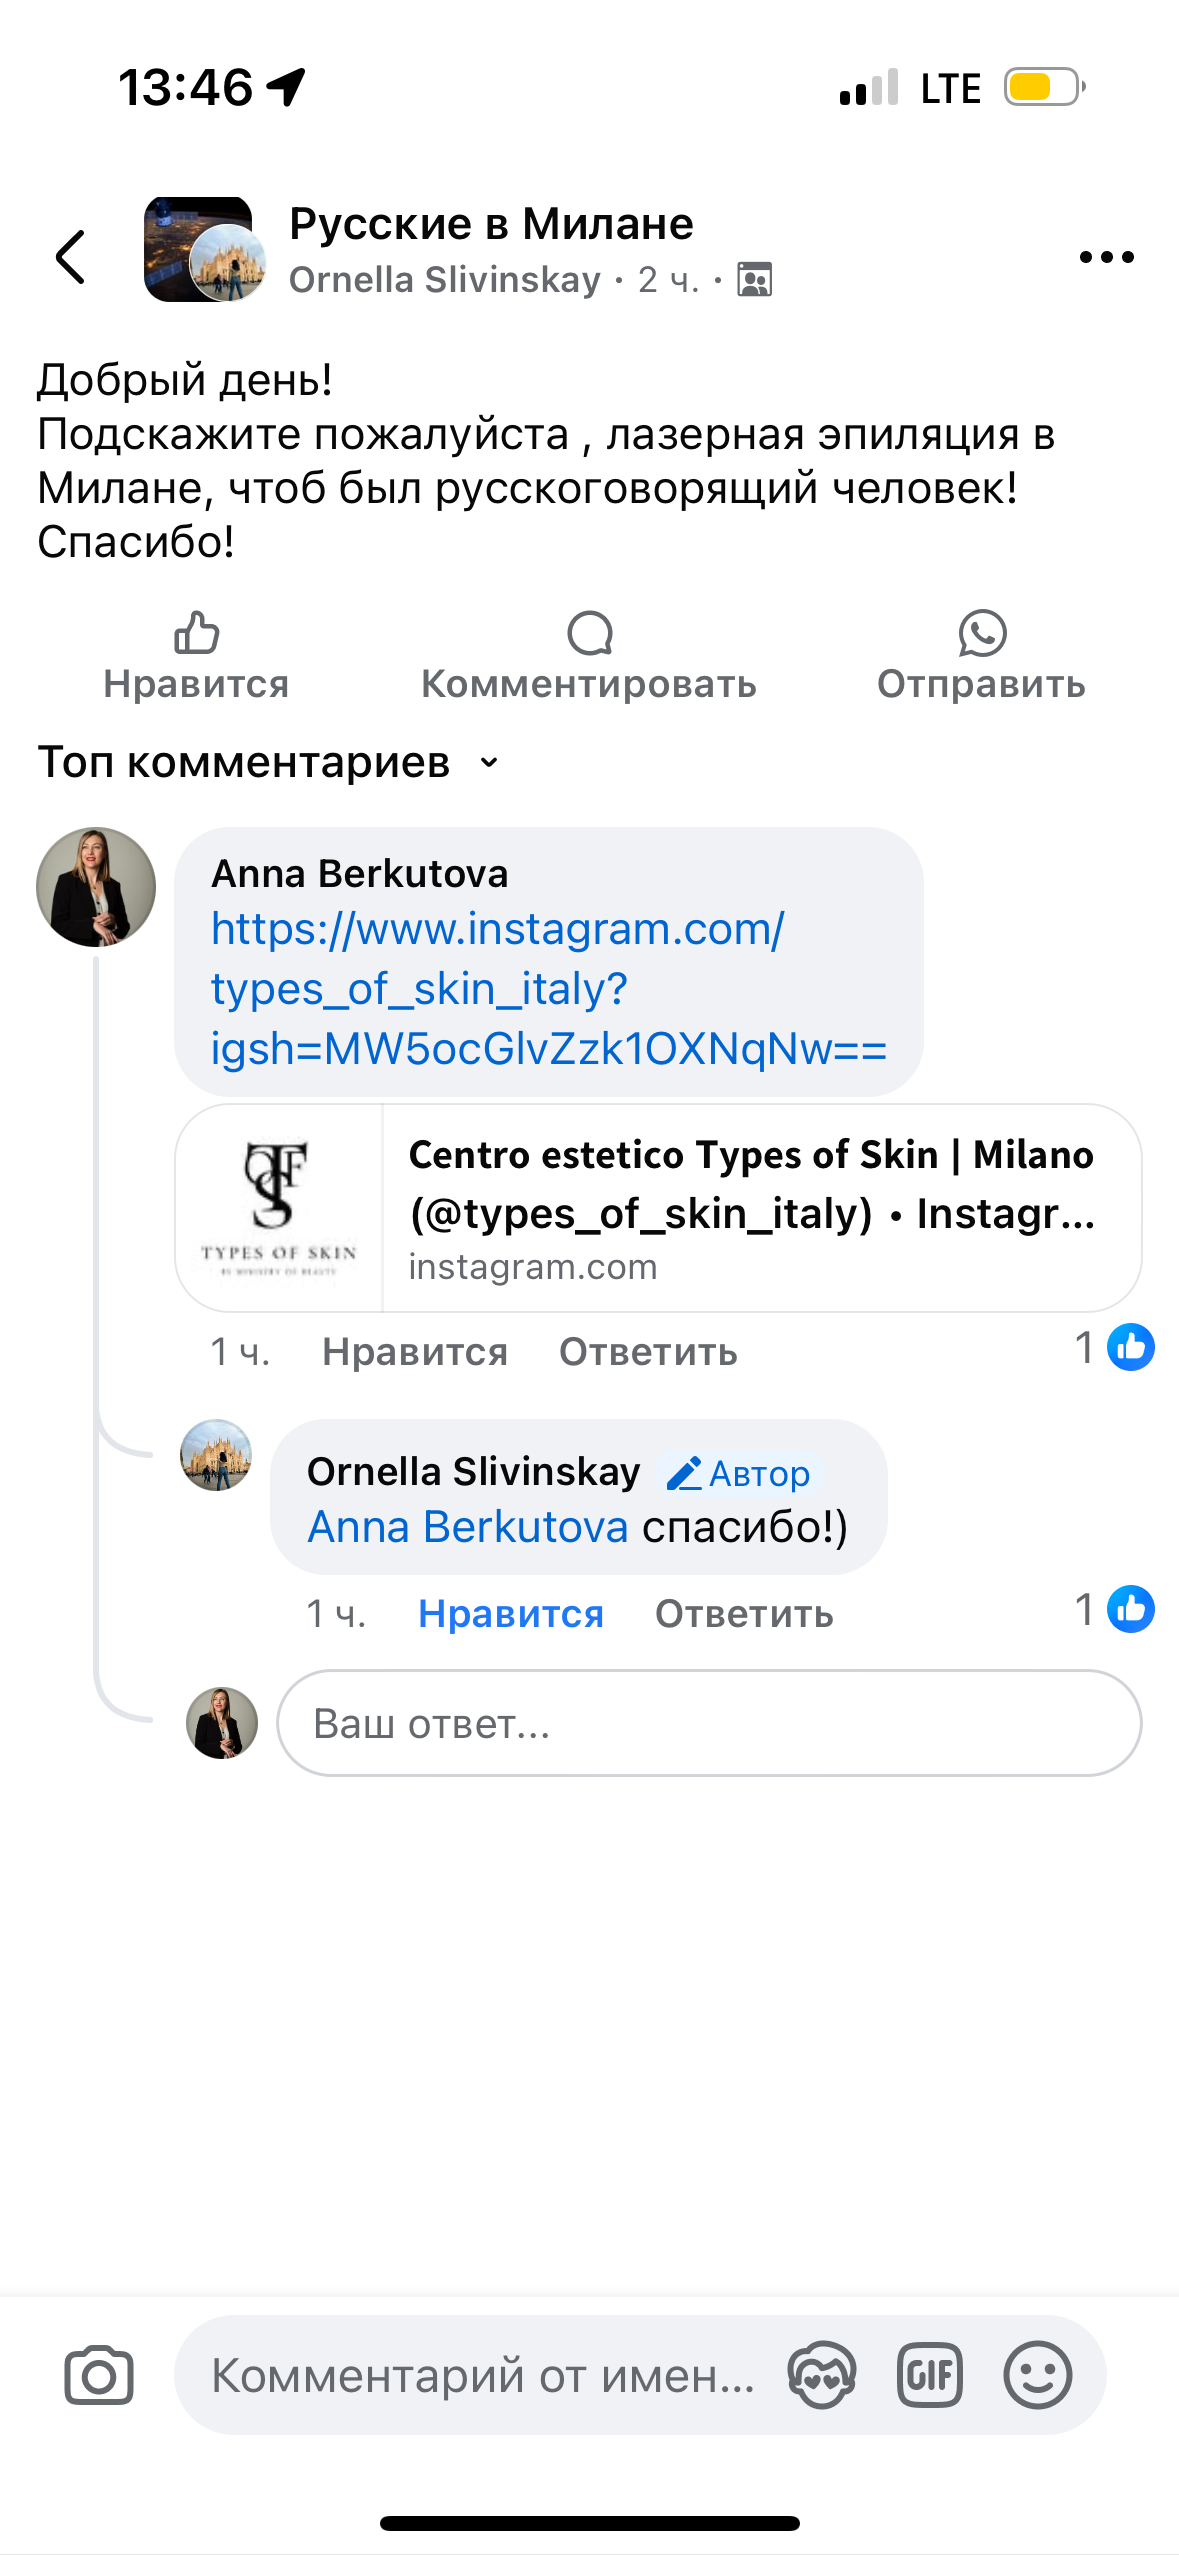Toggle Нравится on Ornella's reply

[x=510, y=1614]
